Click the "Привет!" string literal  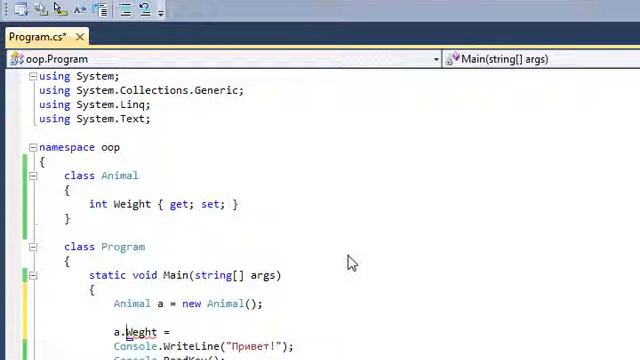point(253,346)
